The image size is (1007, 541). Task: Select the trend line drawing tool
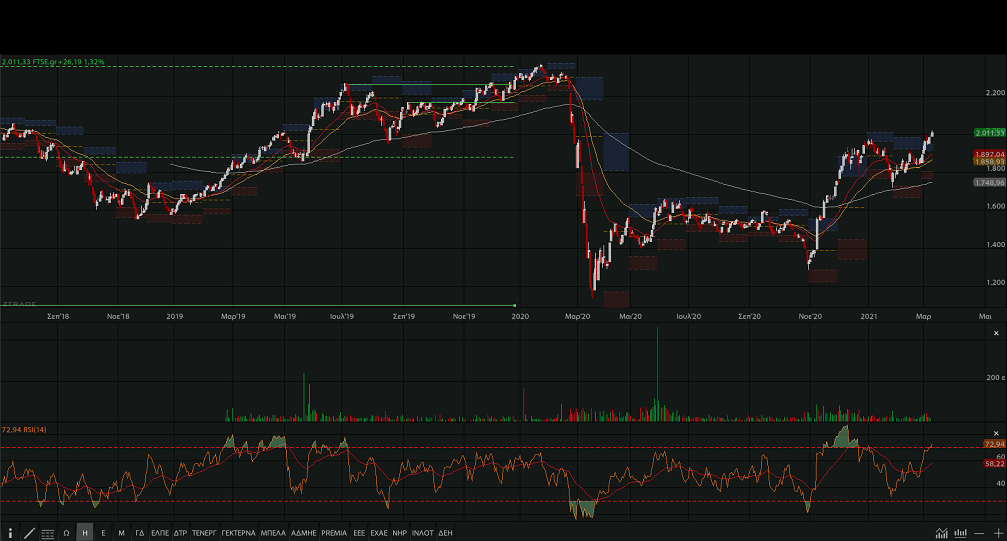pos(29,533)
